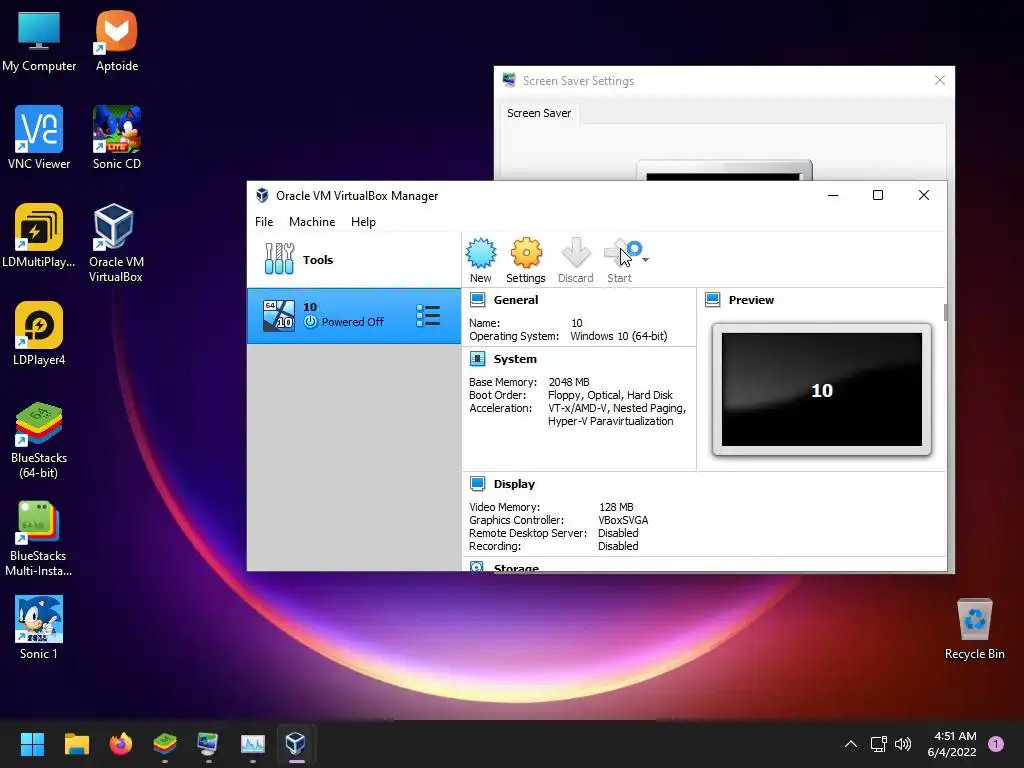Open the Display section header
Image resolution: width=1024 pixels, height=768 pixels.
(x=514, y=484)
